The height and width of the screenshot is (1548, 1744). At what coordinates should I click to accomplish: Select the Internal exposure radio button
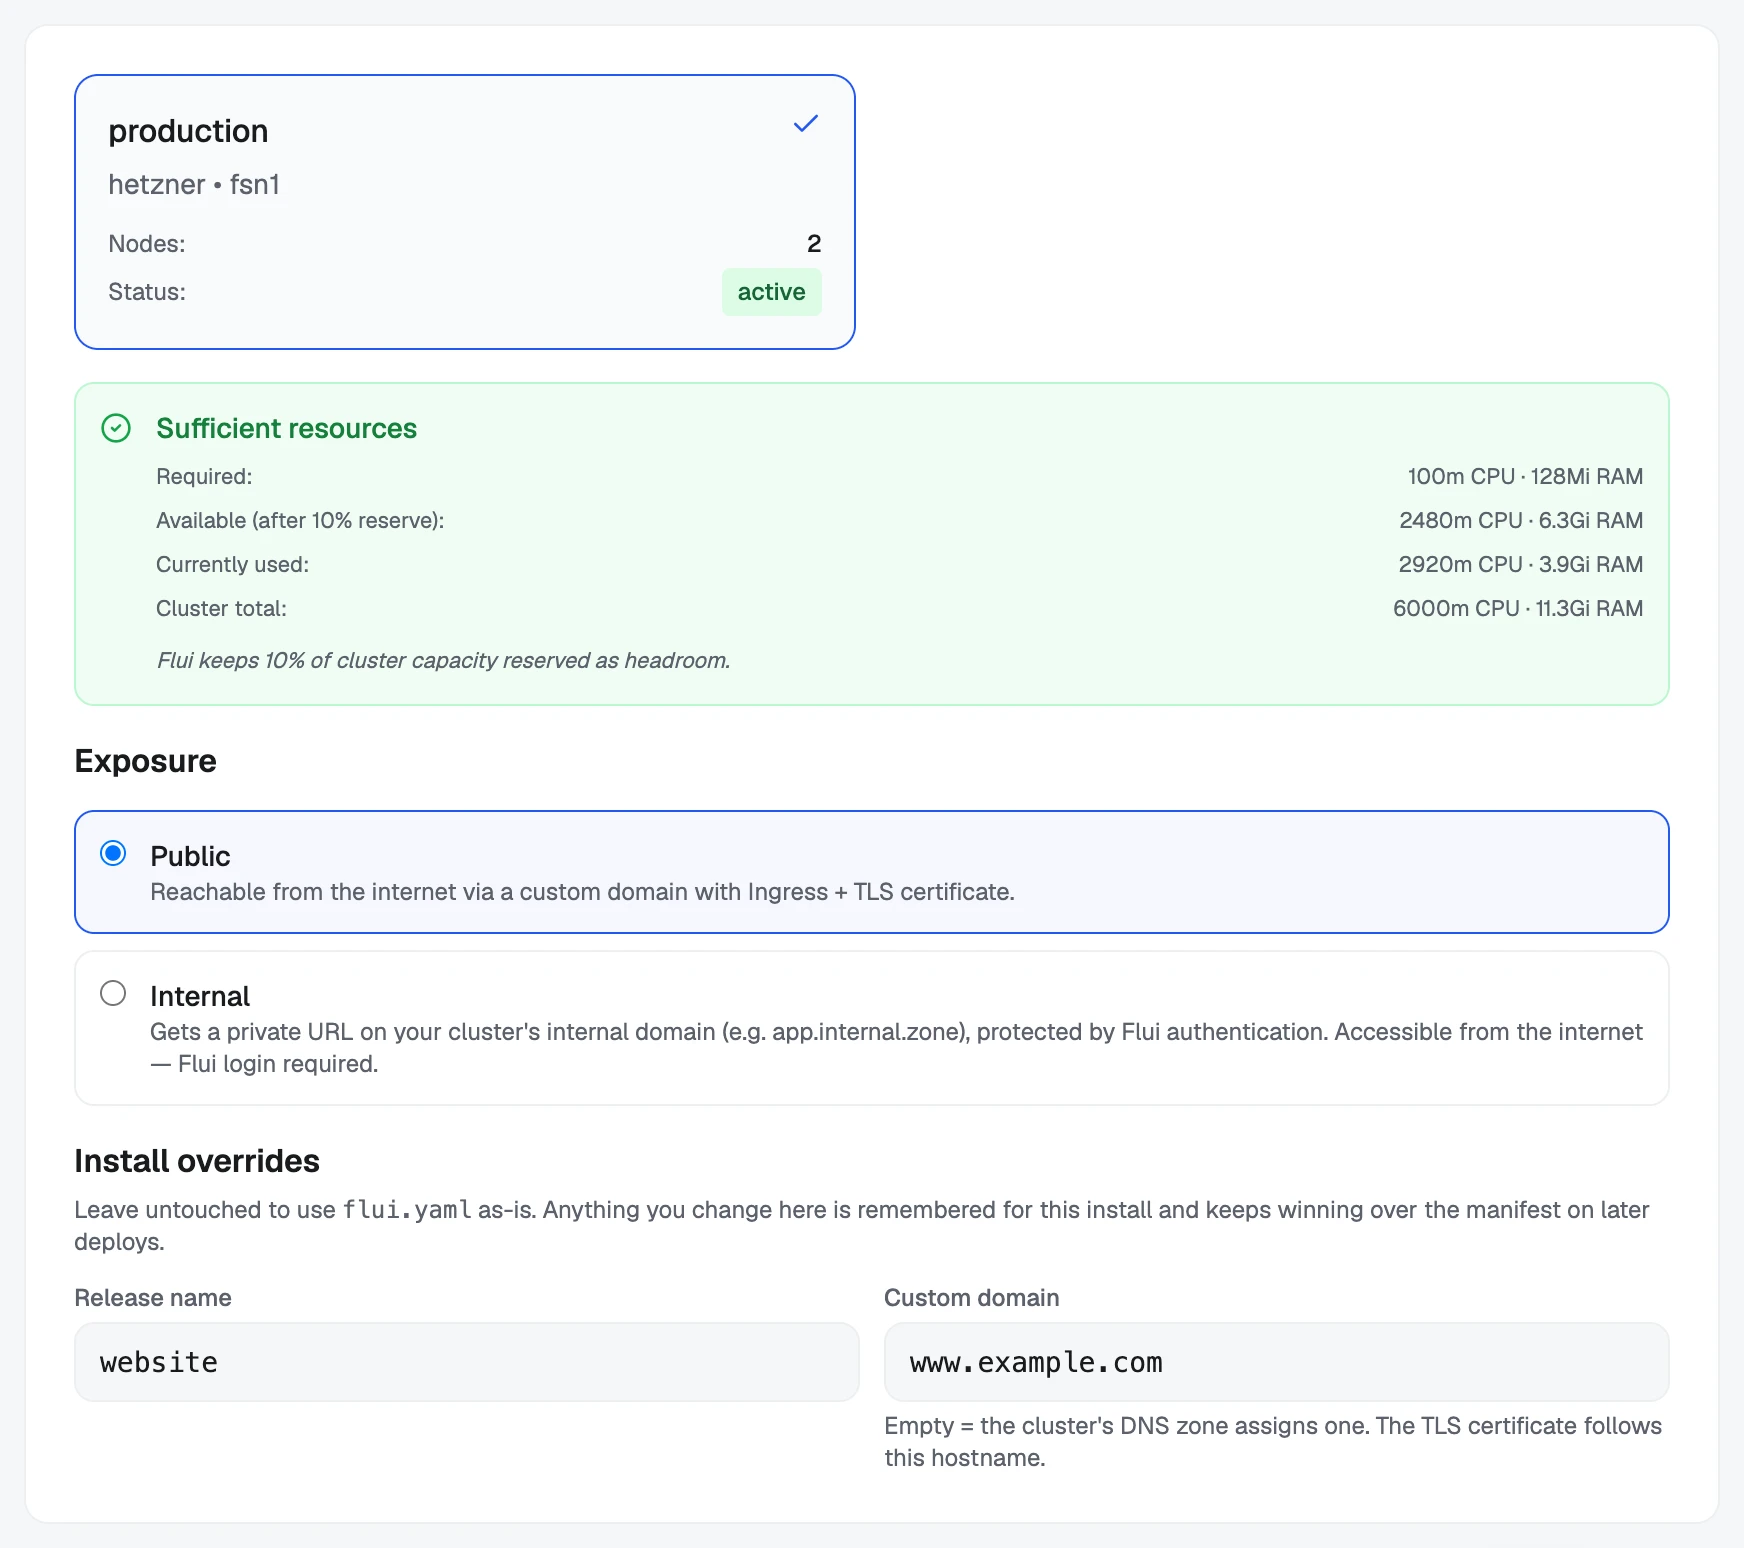(113, 994)
